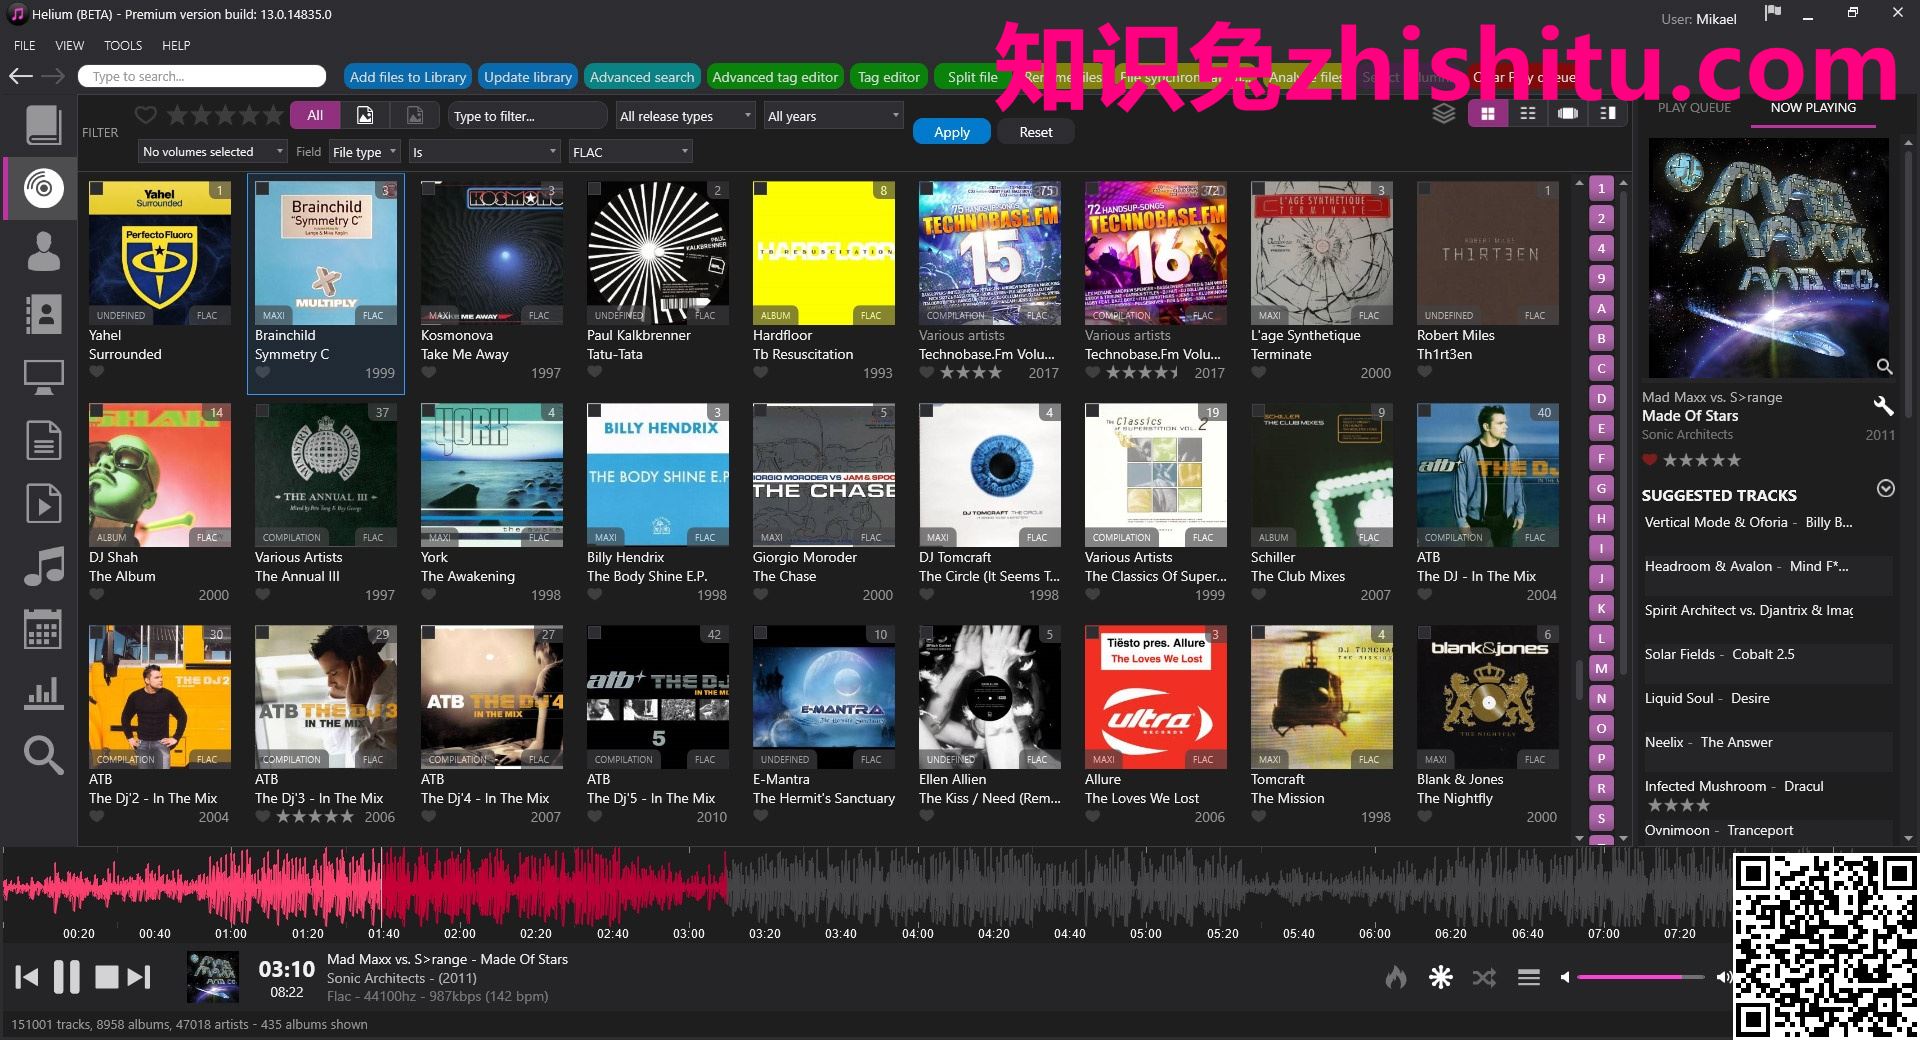Open the All years dropdown
1920x1040 pixels.
point(833,116)
